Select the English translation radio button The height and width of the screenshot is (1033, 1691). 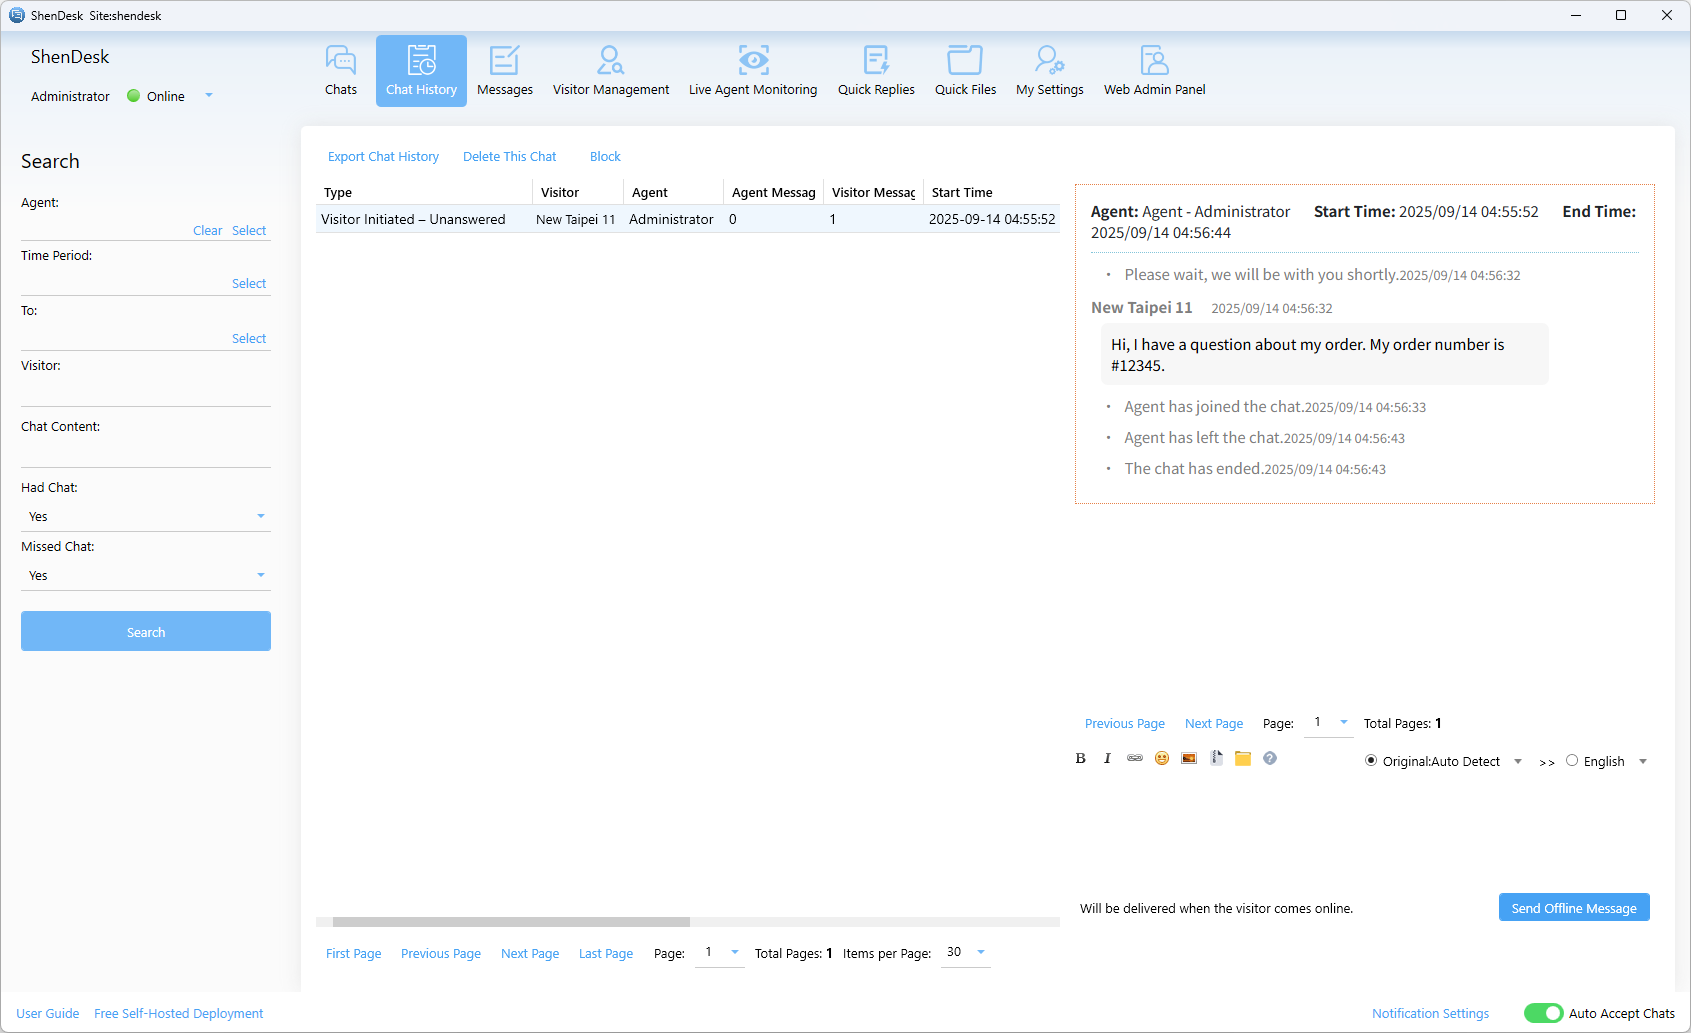click(x=1572, y=761)
